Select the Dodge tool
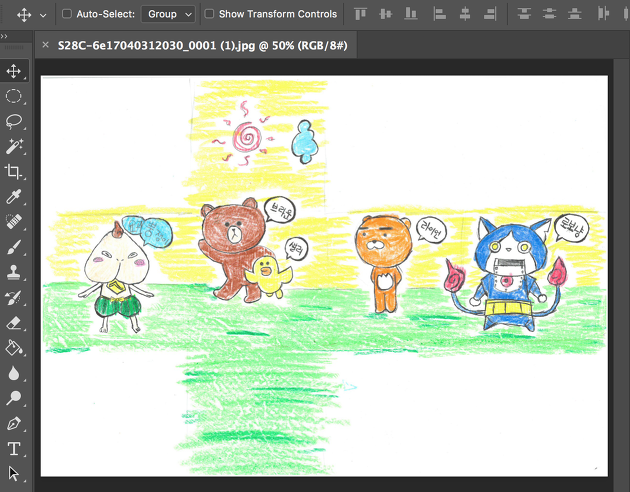The width and height of the screenshot is (630, 492). [14, 398]
